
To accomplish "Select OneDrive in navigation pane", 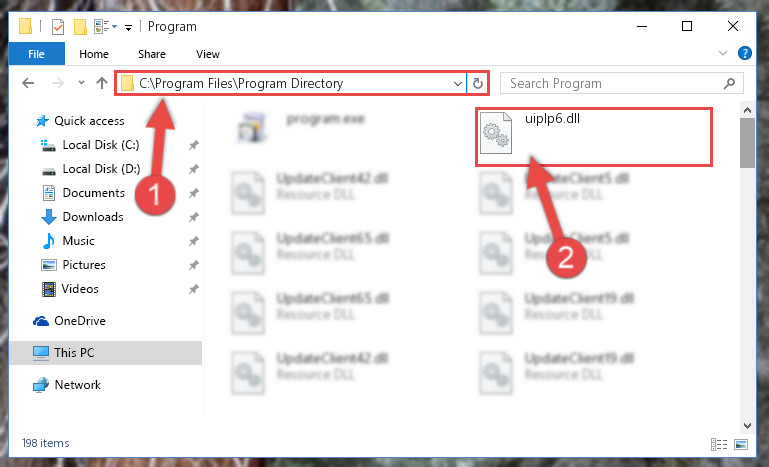I will tap(80, 321).
